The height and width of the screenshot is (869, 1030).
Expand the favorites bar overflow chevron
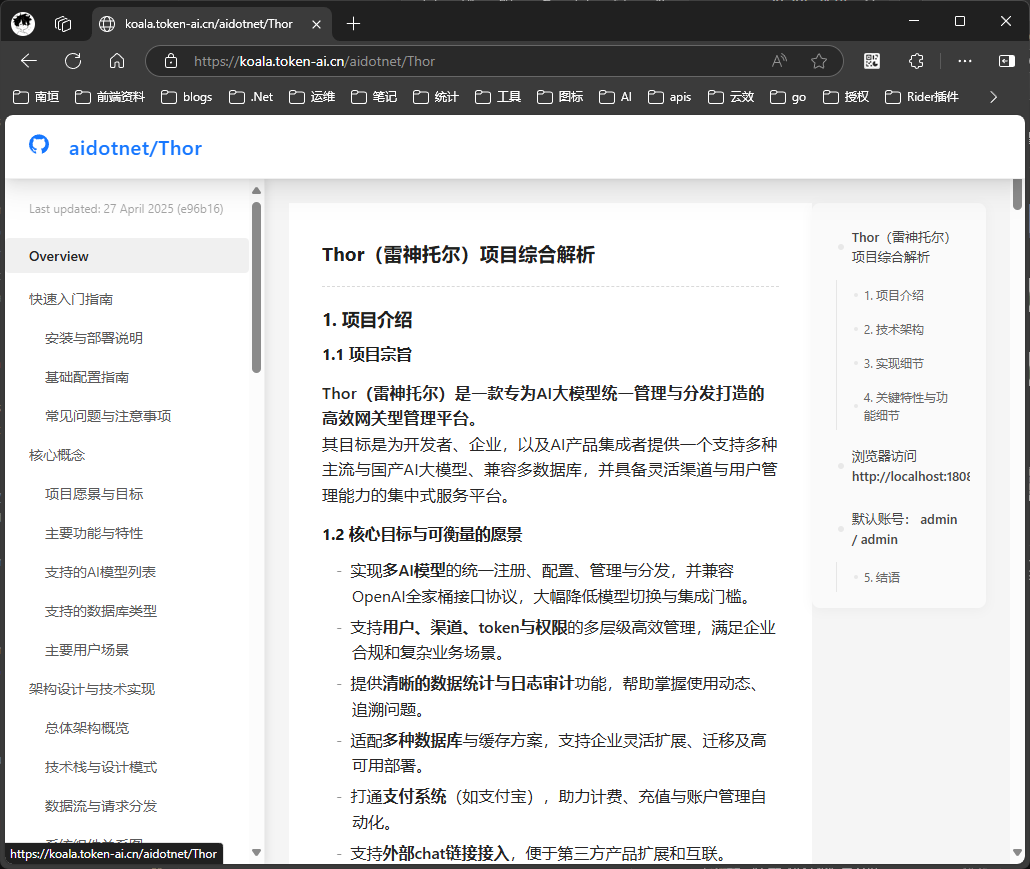pyautogui.click(x=992, y=96)
